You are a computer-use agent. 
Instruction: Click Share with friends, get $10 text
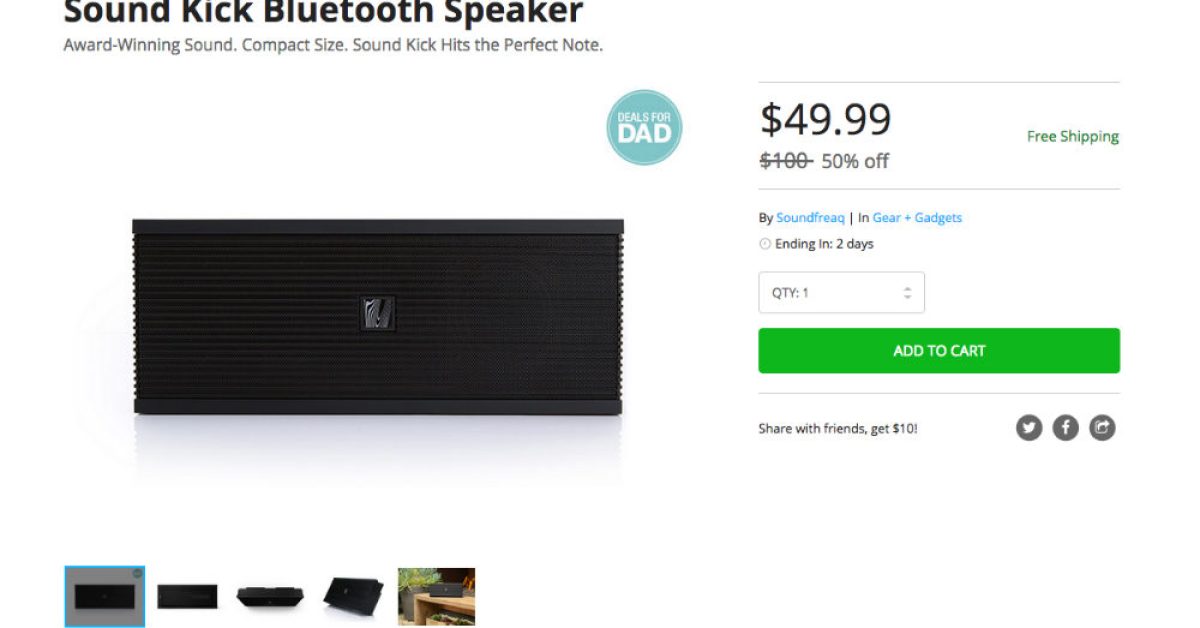(838, 429)
